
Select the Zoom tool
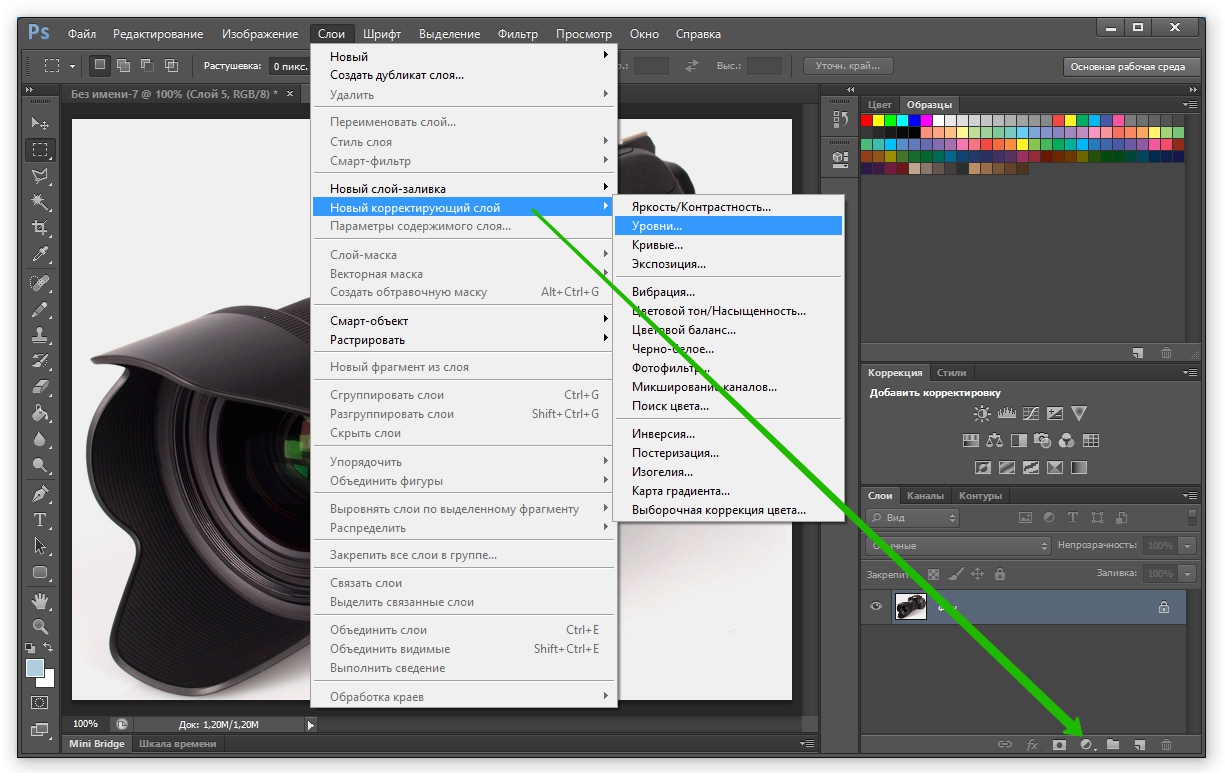click(40, 626)
